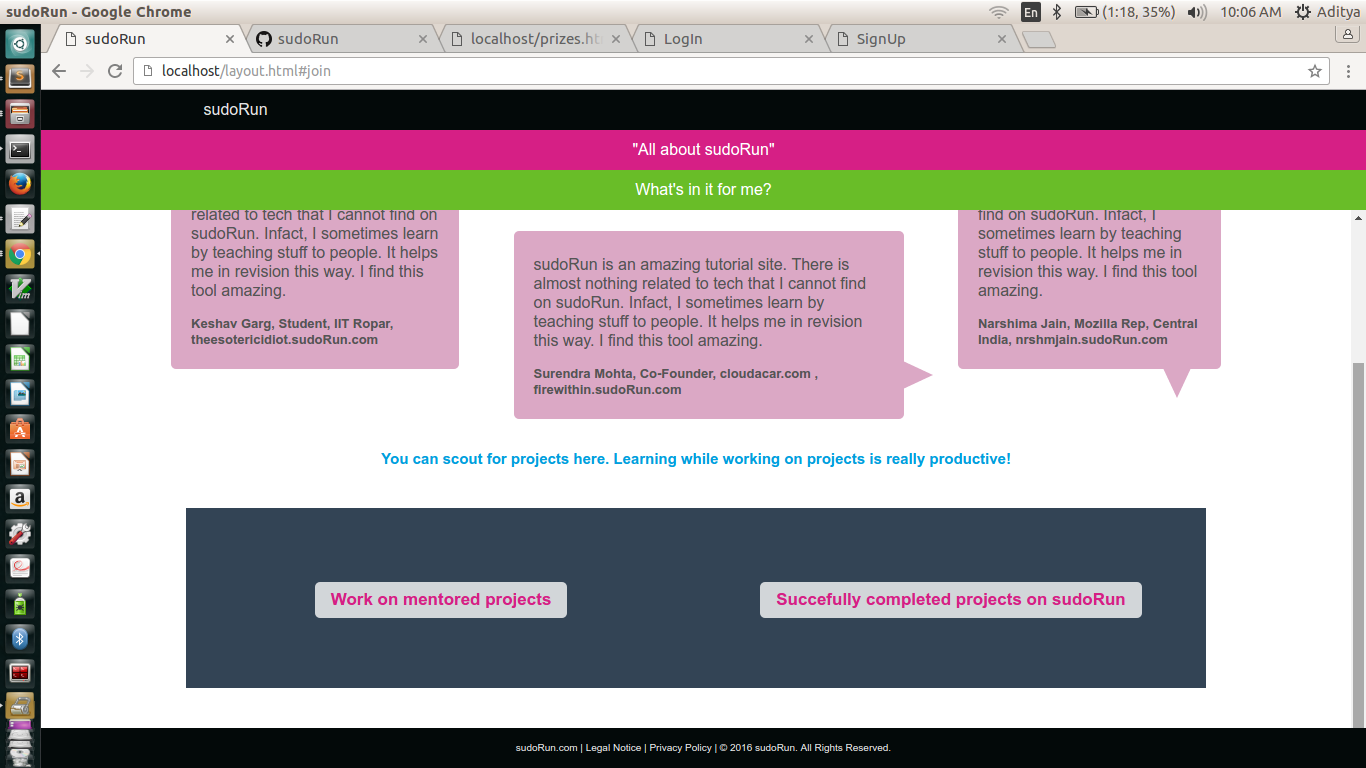
Task: Open WiFi network indicator menu
Action: 999,12
